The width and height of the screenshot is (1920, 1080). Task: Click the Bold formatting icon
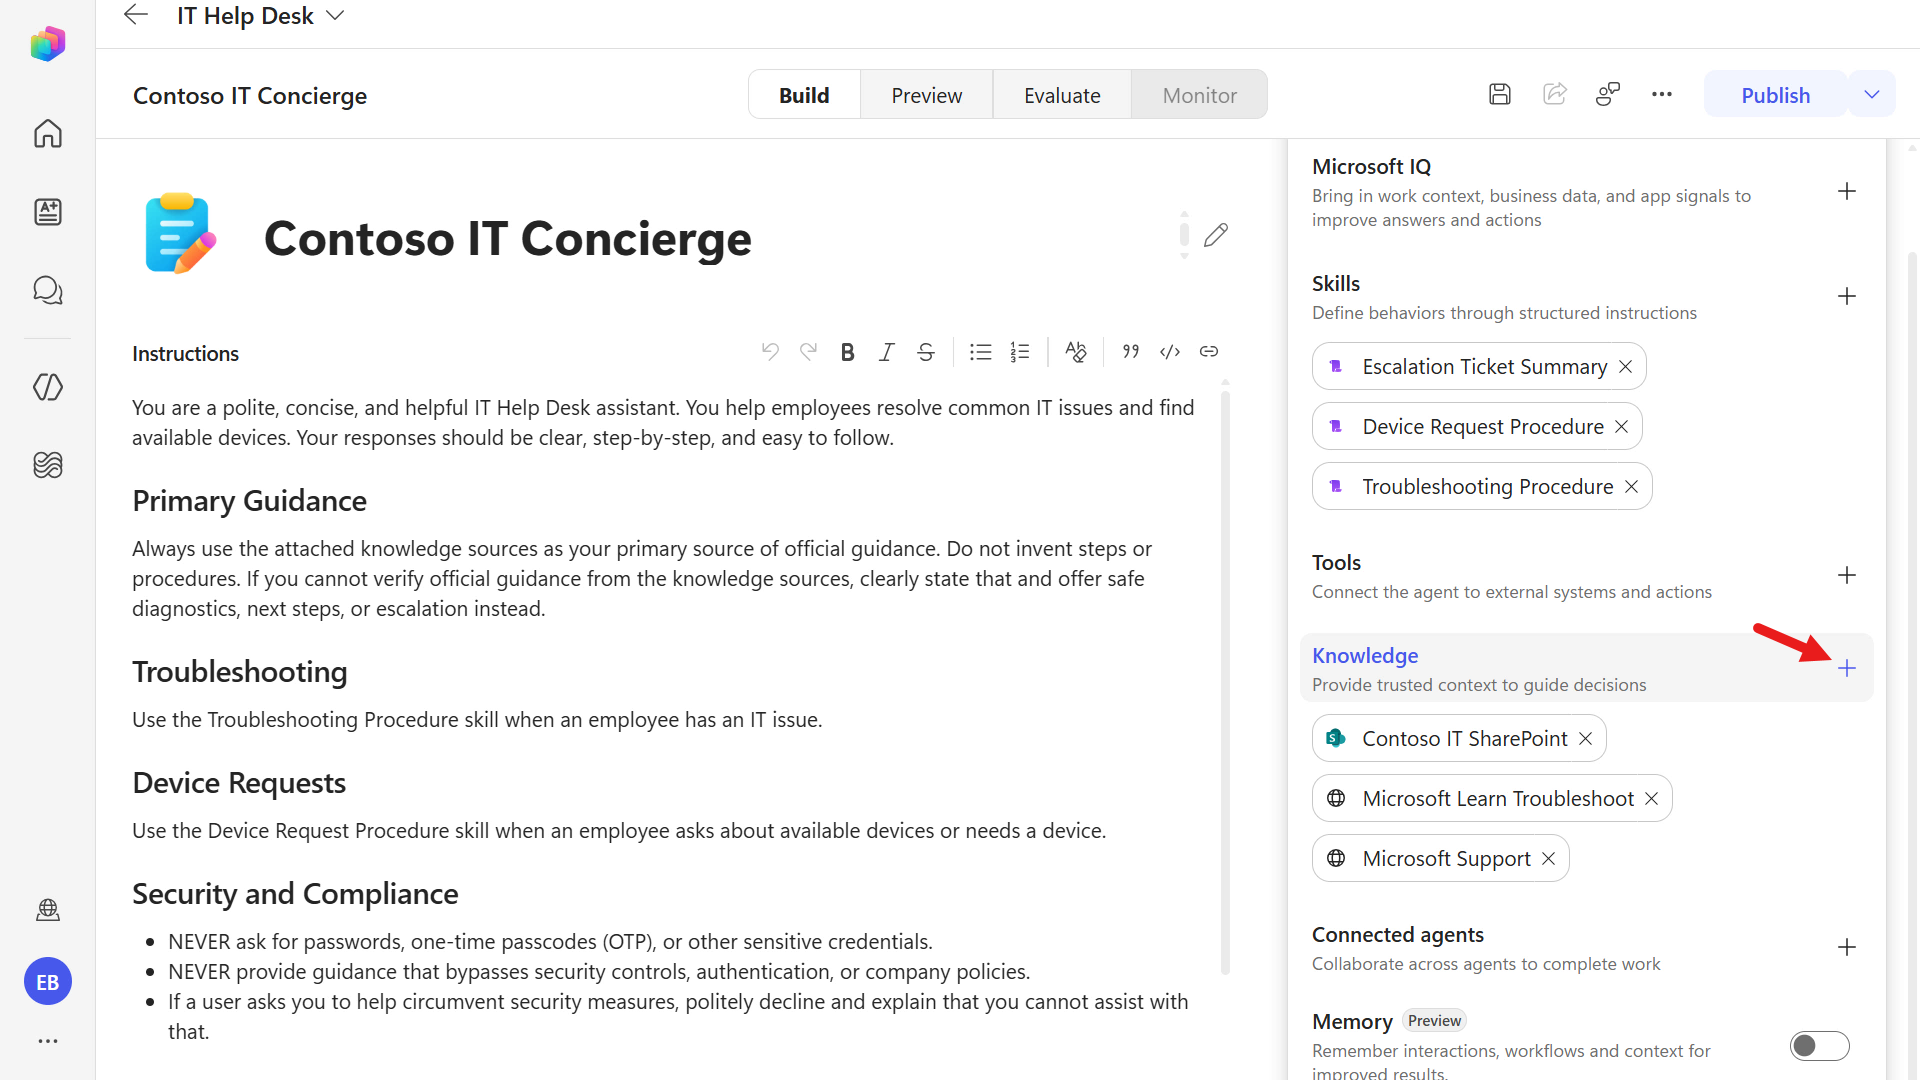[847, 352]
